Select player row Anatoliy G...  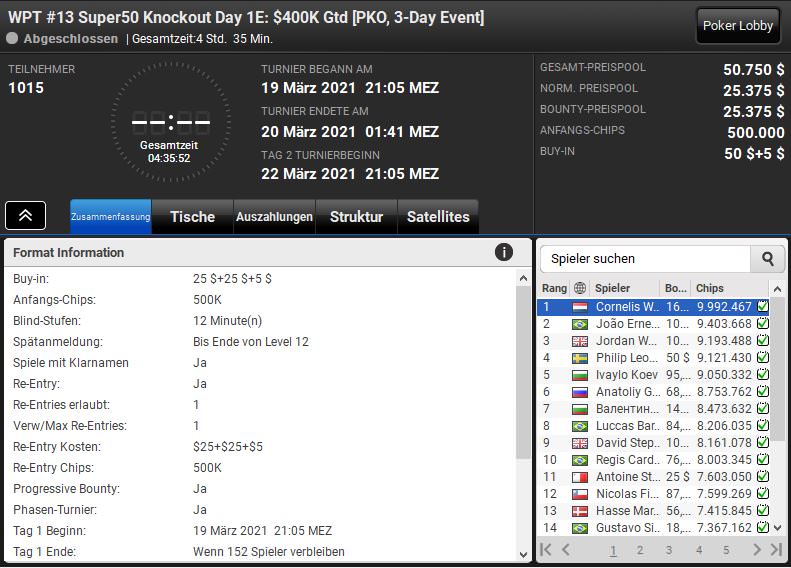(x=653, y=392)
